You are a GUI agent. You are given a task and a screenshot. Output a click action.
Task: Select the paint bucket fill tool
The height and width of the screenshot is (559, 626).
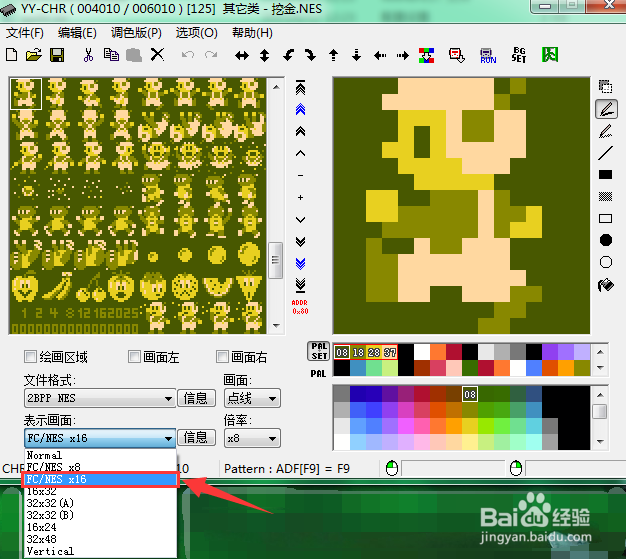coord(605,285)
